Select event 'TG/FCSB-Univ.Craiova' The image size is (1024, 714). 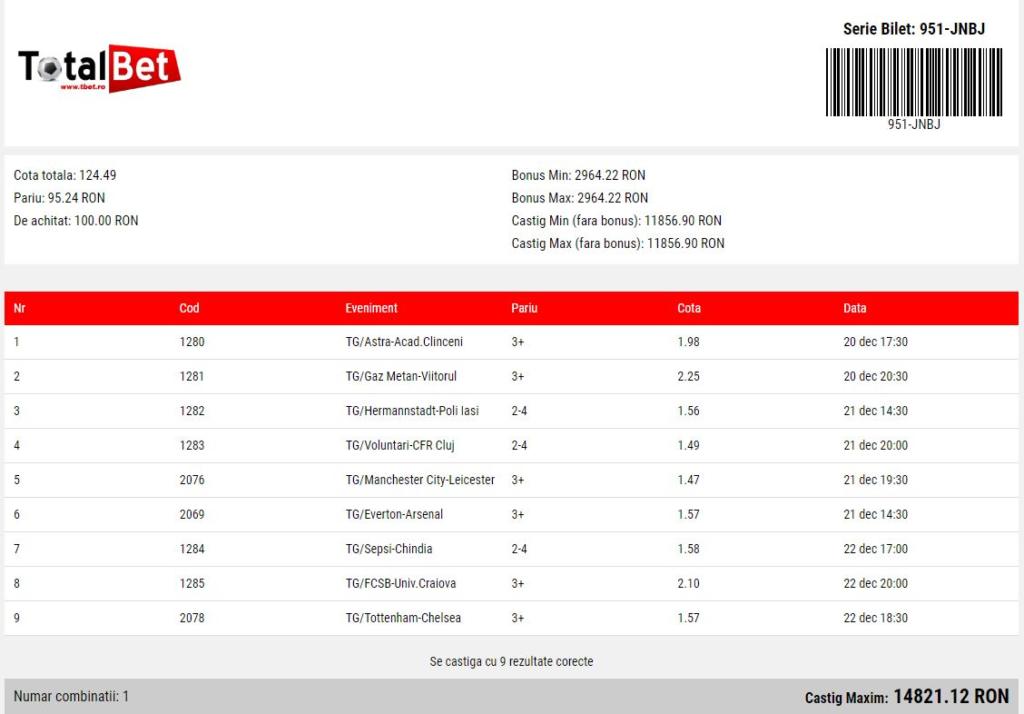pyautogui.click(x=400, y=583)
